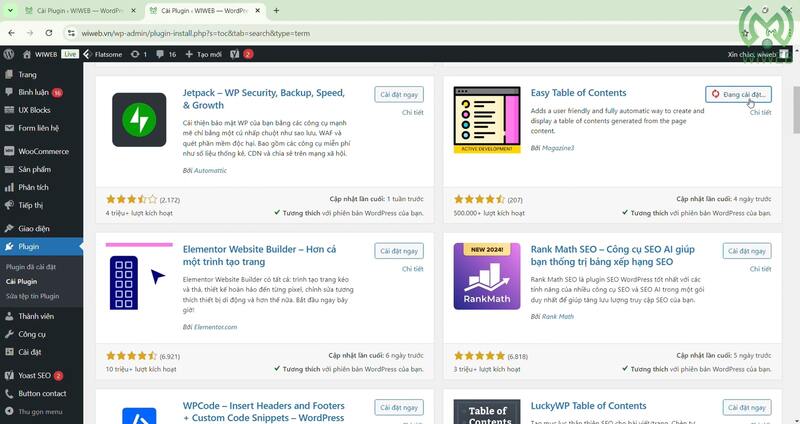Click the RankMath plugin thumbnail
This screenshot has width=800, height=424.
(x=487, y=276)
